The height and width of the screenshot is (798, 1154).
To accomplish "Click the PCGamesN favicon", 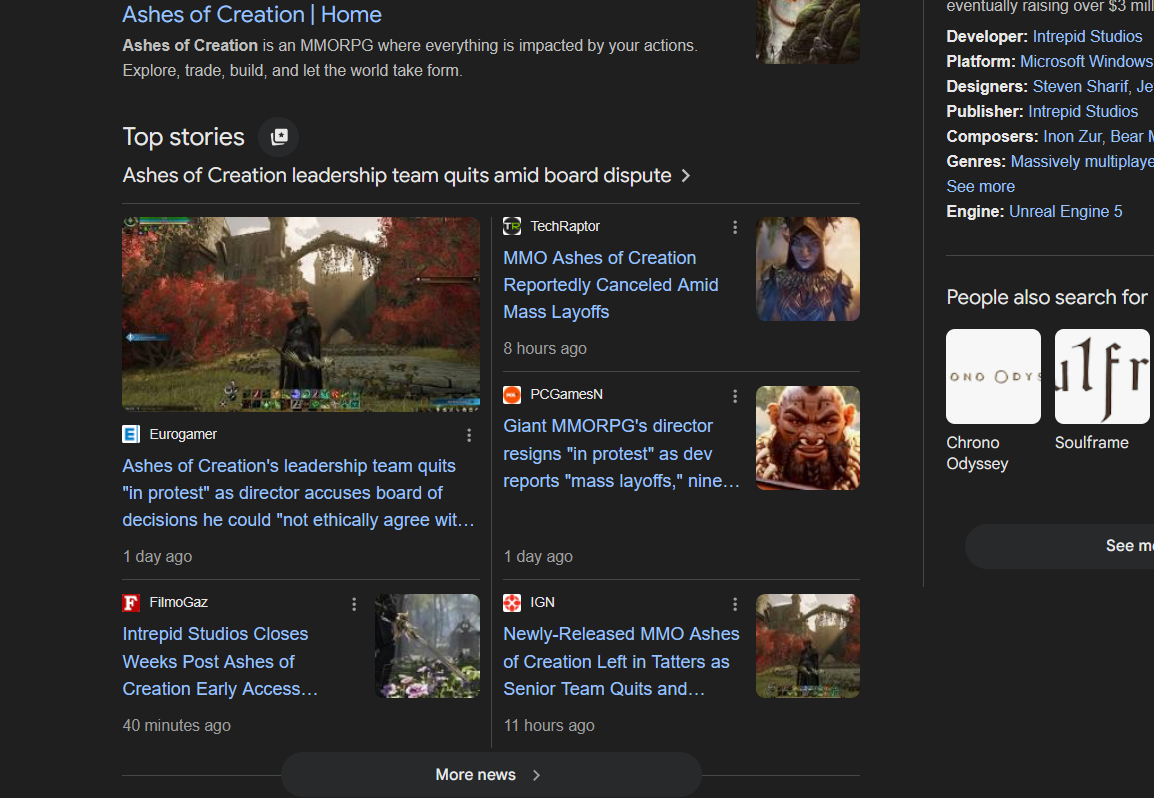I will point(512,395).
